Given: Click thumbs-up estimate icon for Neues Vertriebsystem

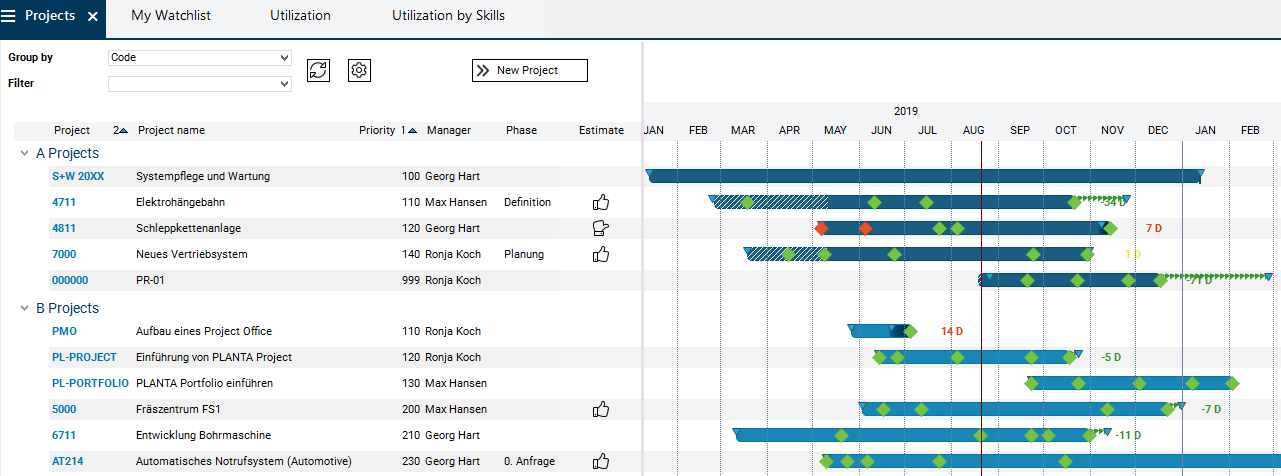Looking at the screenshot, I should point(601,255).
